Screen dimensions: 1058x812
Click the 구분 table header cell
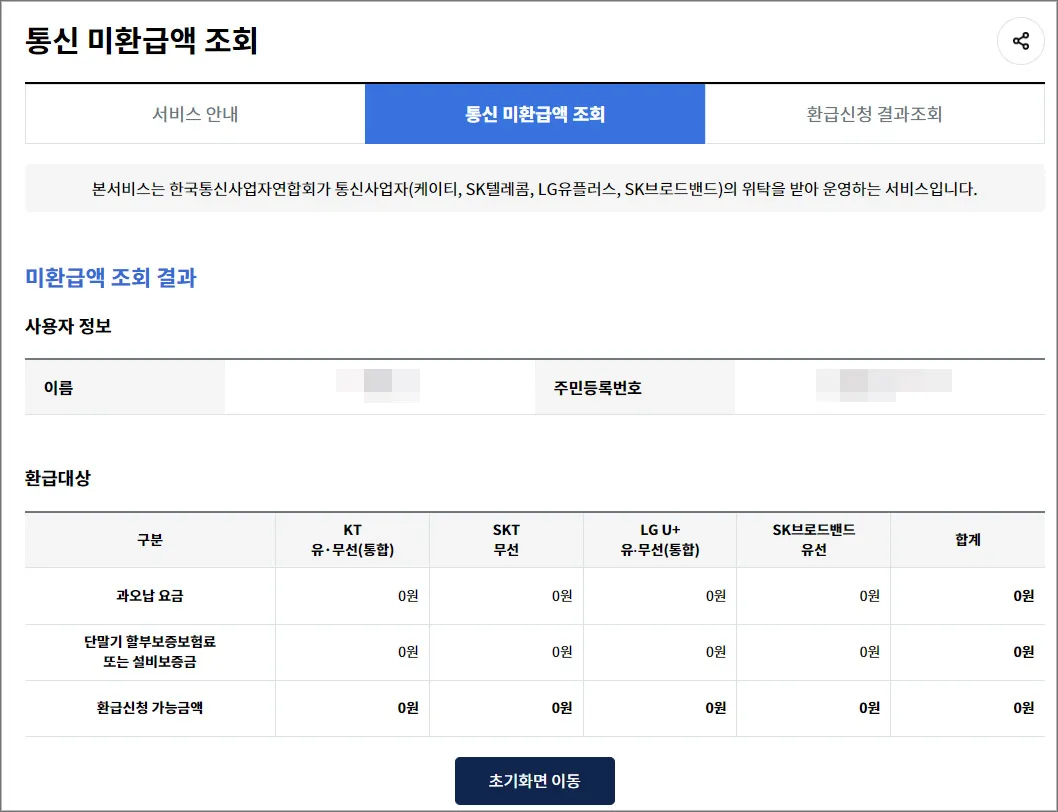tap(149, 539)
